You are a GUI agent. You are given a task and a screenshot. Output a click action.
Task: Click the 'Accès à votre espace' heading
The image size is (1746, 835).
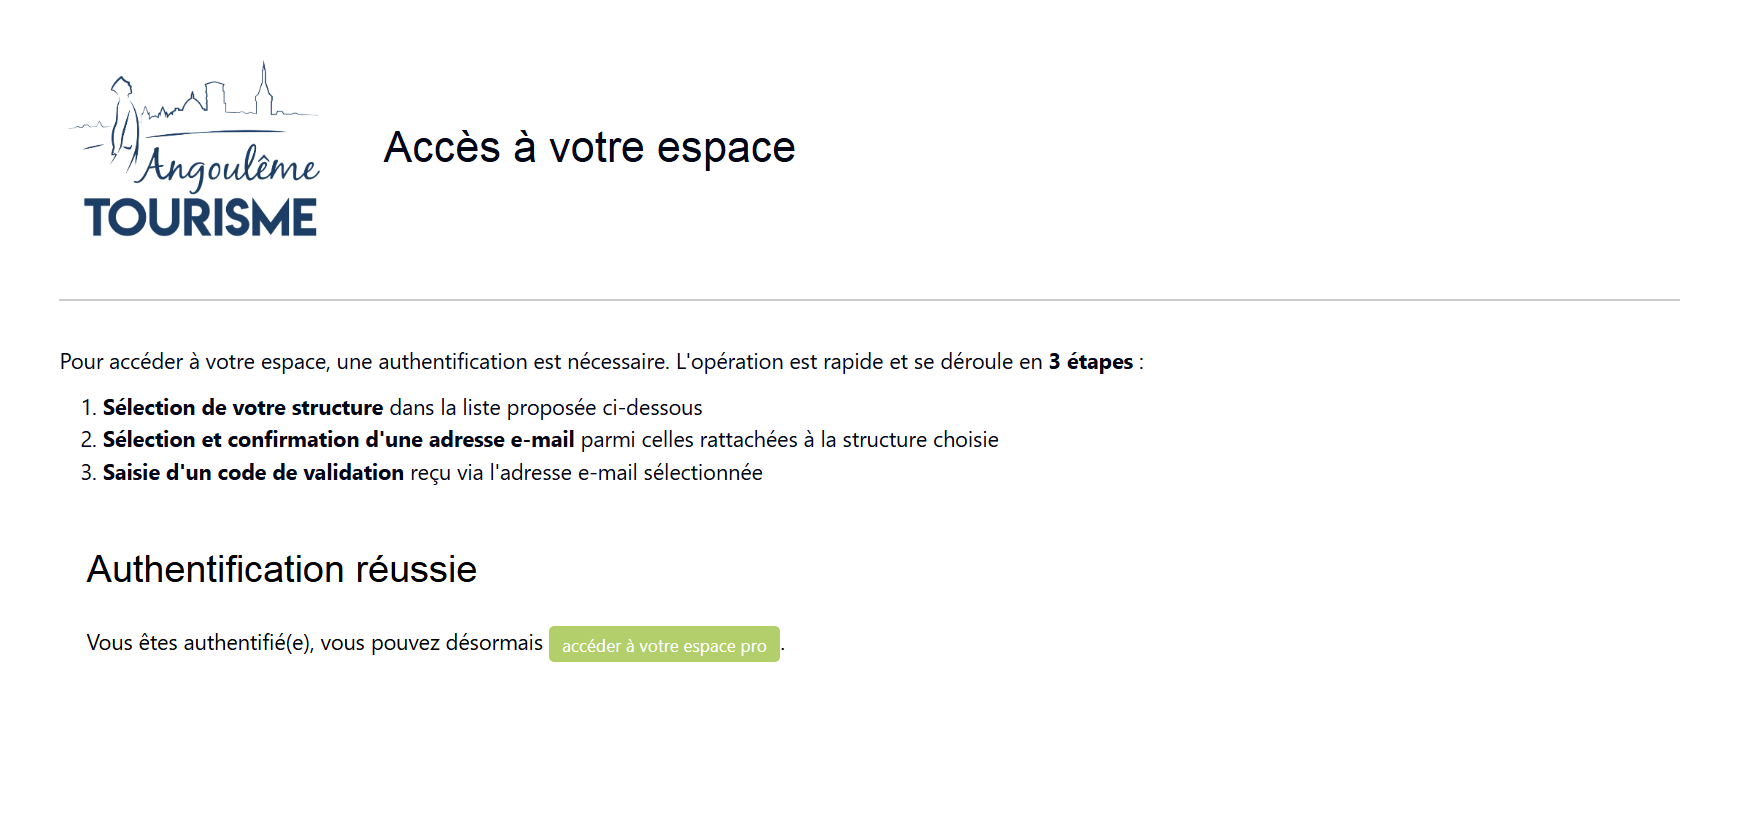(x=590, y=147)
